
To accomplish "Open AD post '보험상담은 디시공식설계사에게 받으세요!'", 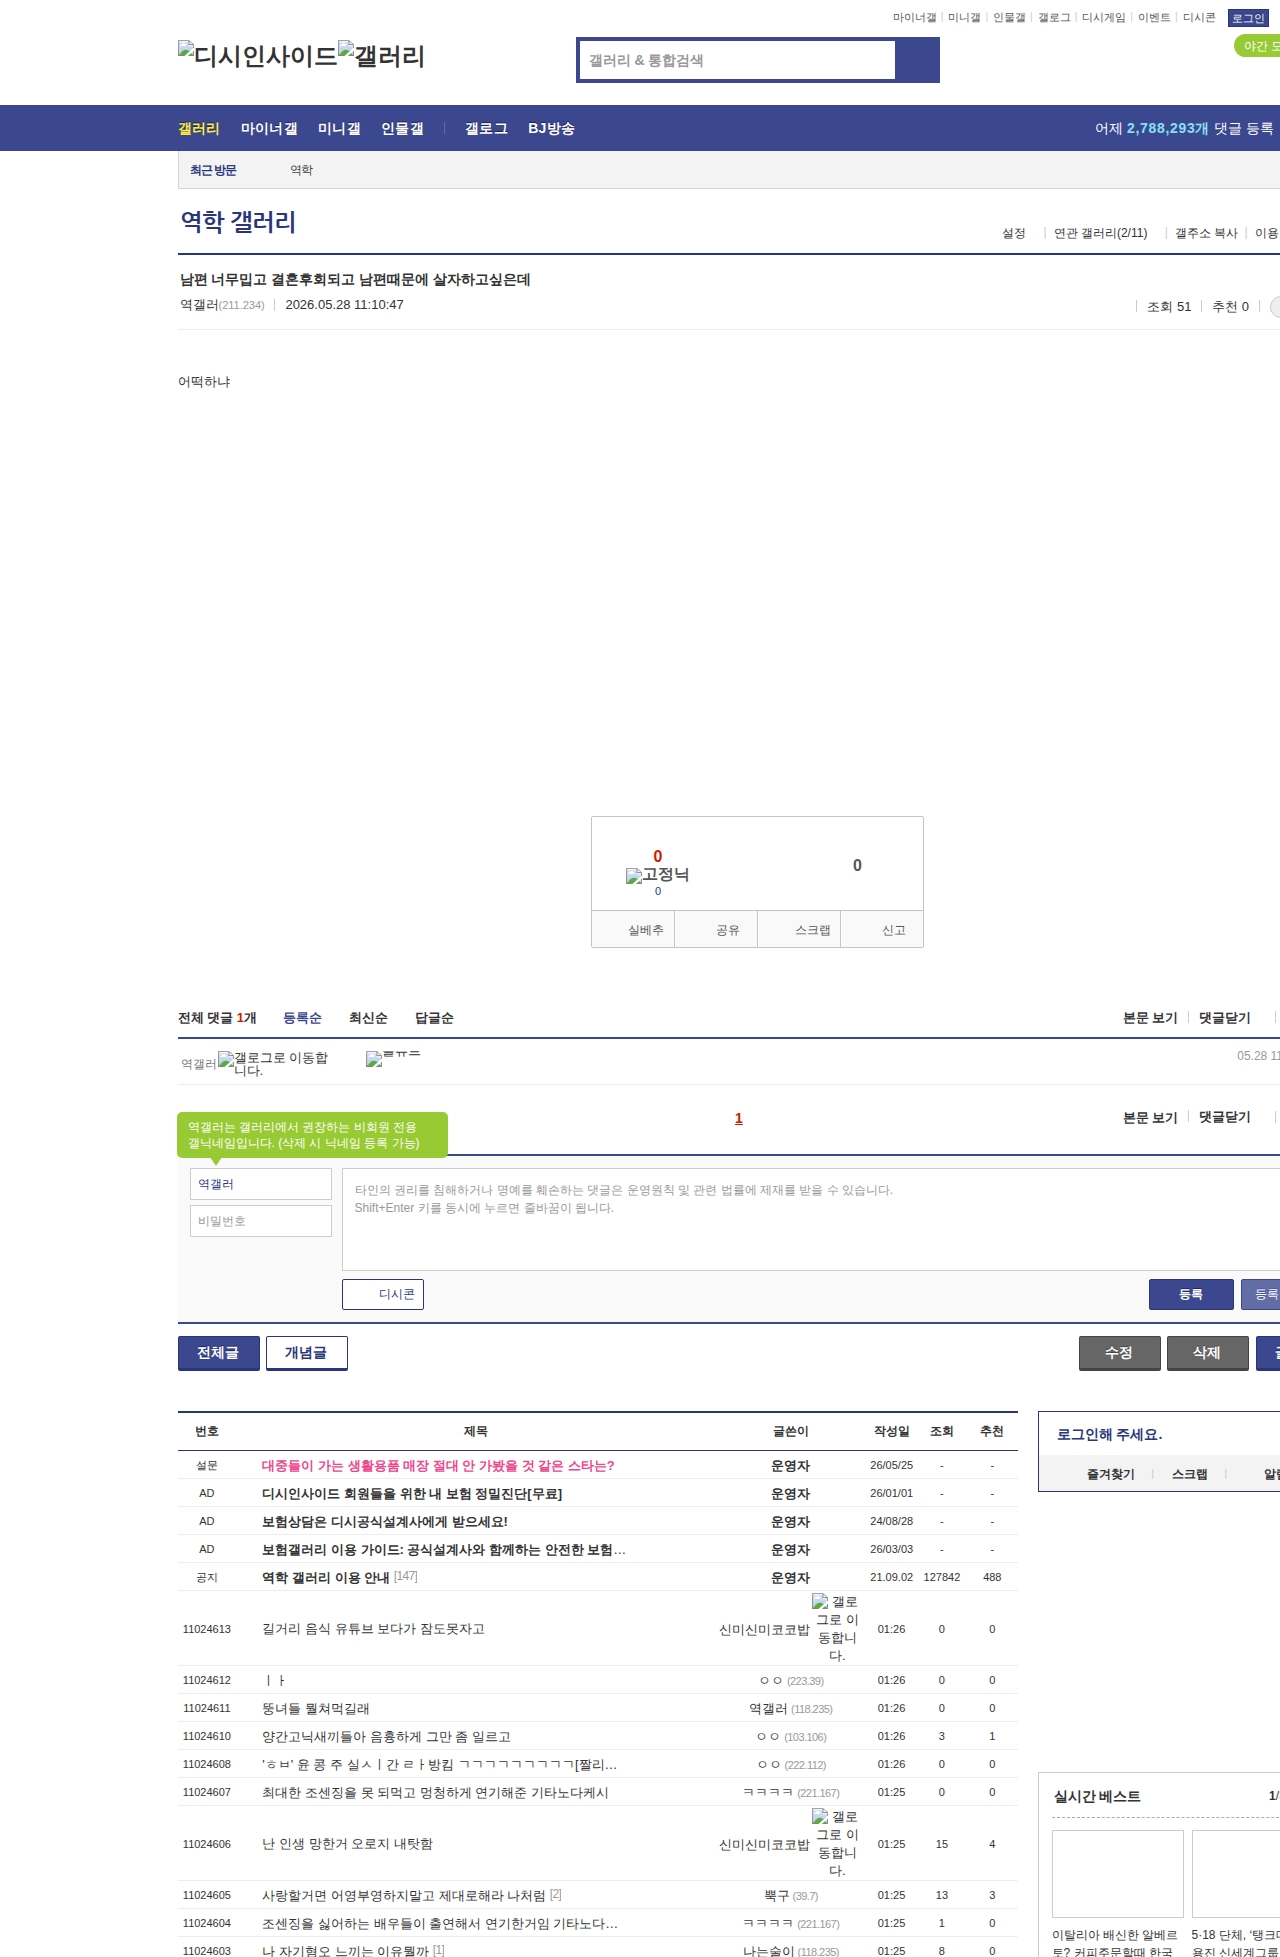I will pos(385,1521).
